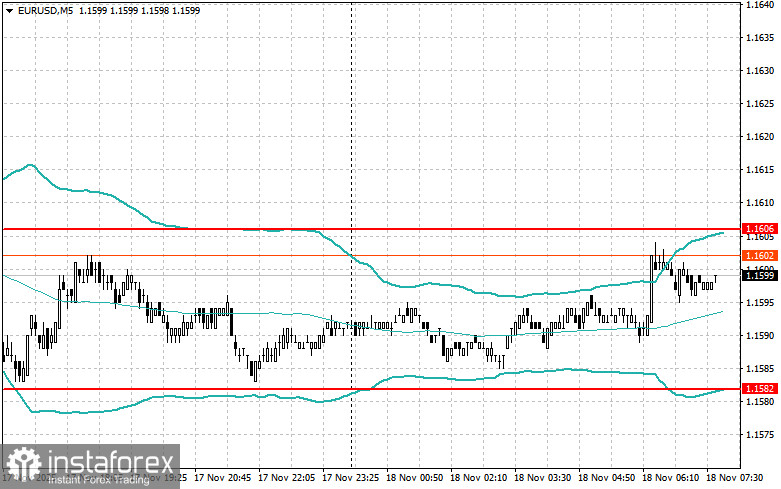Select the OHLC values 1.1599 1.1599 1.1598 1.1599
781x489 pixels.
[139, 10]
